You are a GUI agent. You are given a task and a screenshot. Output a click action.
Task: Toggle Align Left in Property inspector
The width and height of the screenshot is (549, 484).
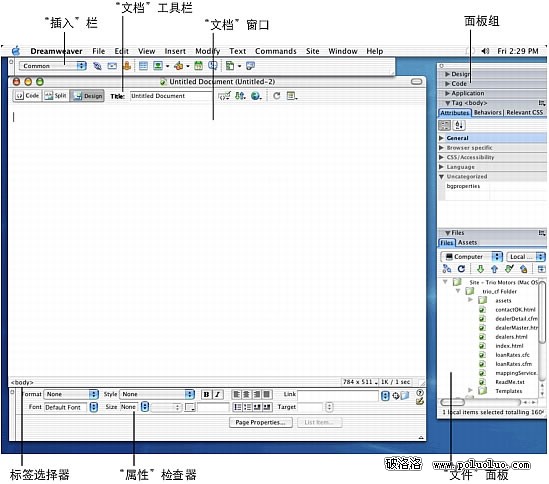click(236, 395)
